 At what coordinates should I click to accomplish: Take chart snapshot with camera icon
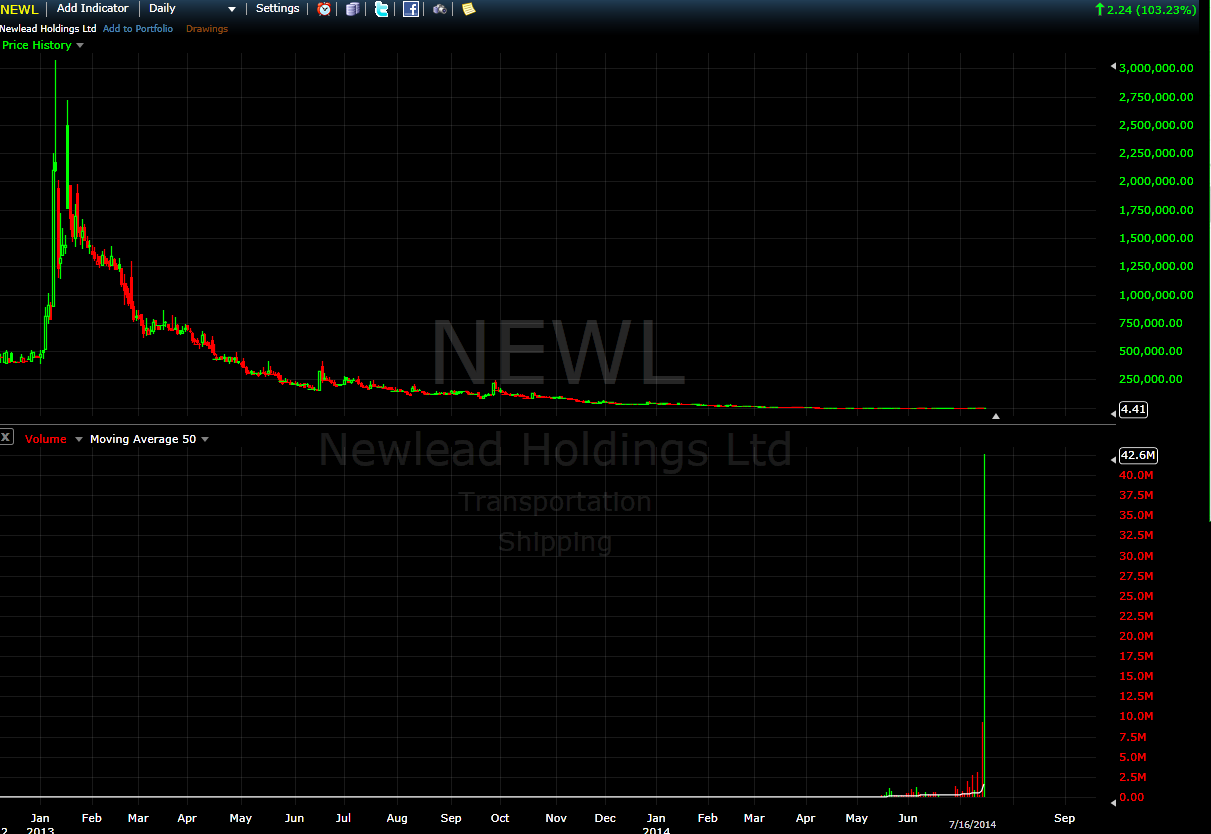[x=440, y=9]
